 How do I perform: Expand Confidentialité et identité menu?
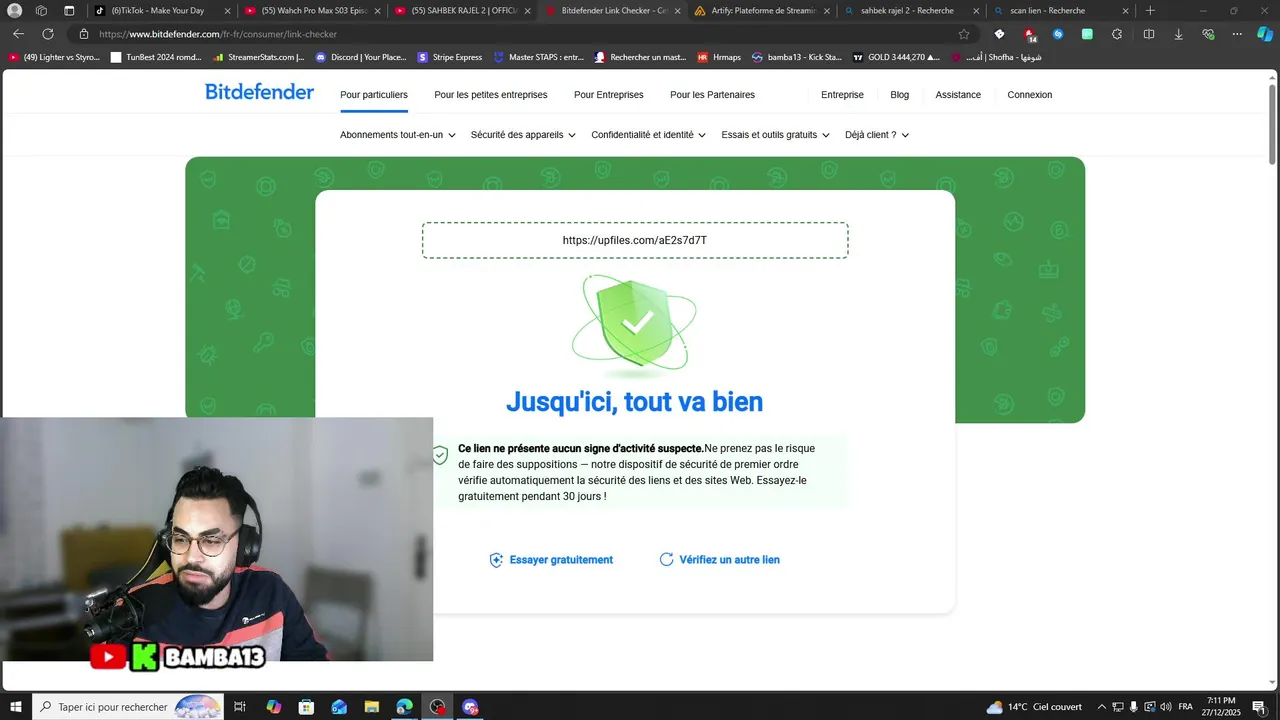tap(648, 135)
